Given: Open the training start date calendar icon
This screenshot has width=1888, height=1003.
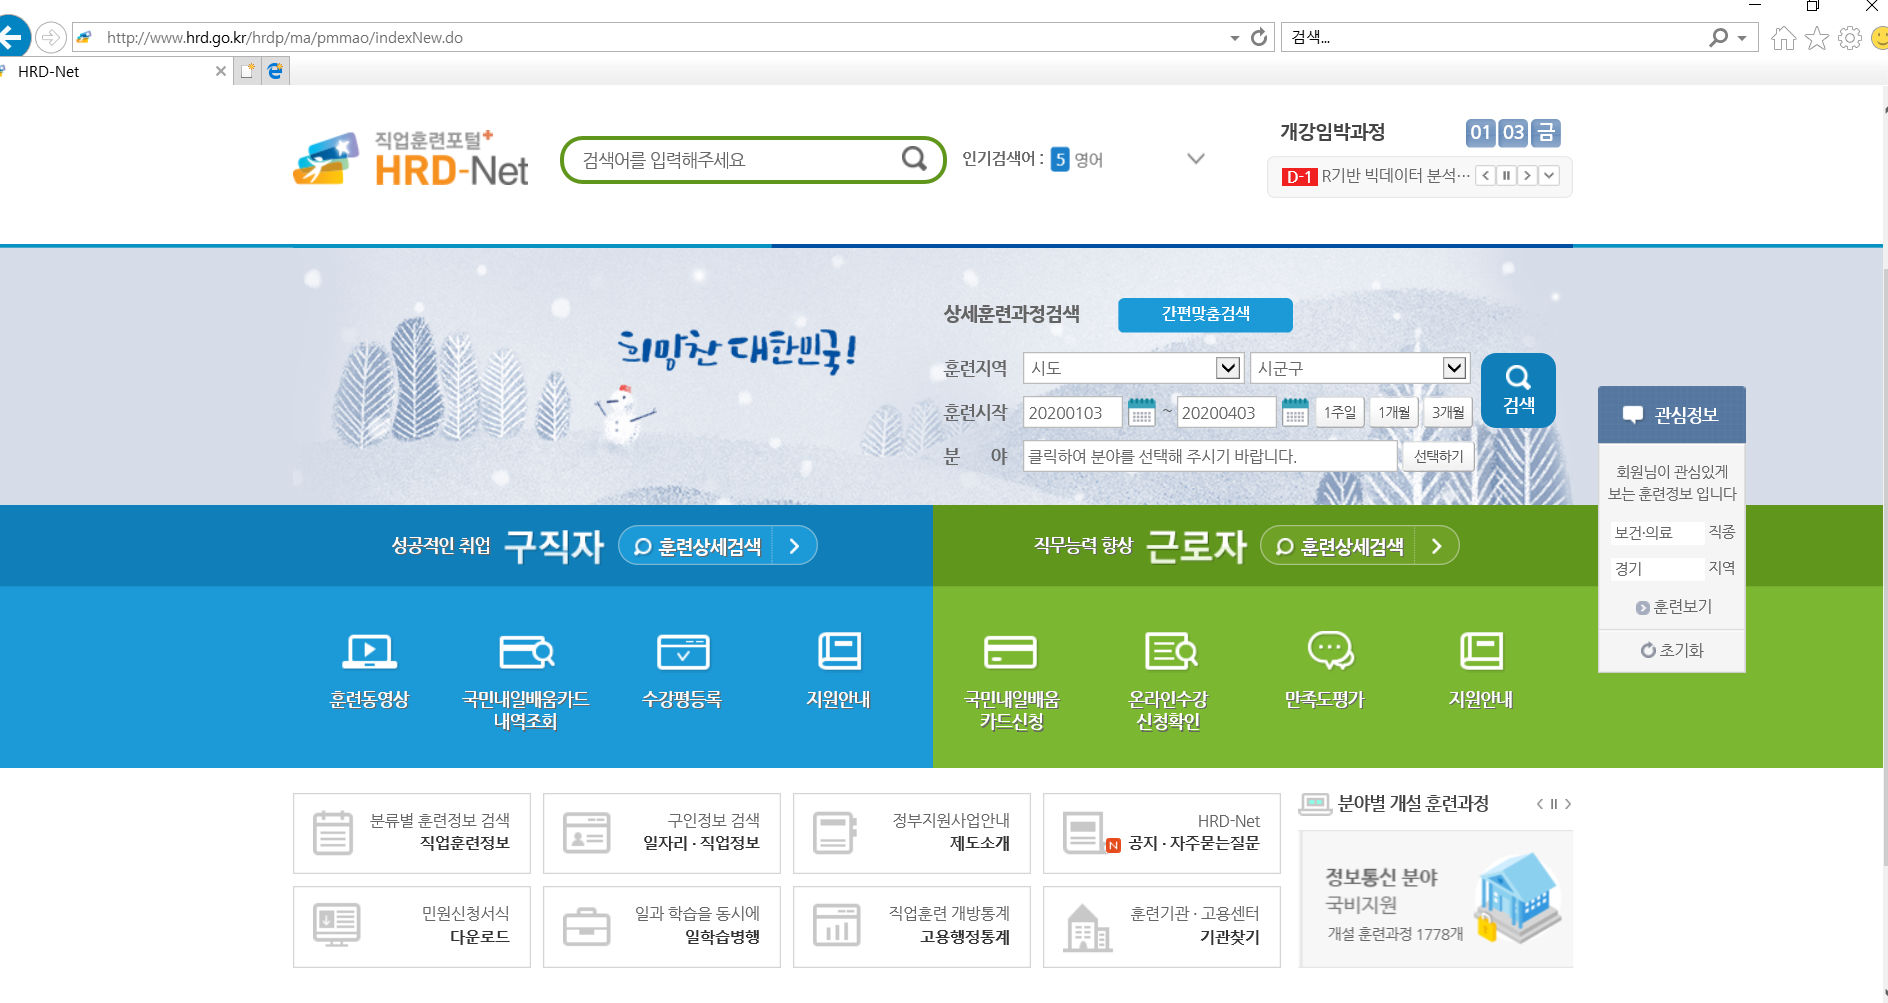Looking at the screenshot, I should pyautogui.click(x=1141, y=412).
